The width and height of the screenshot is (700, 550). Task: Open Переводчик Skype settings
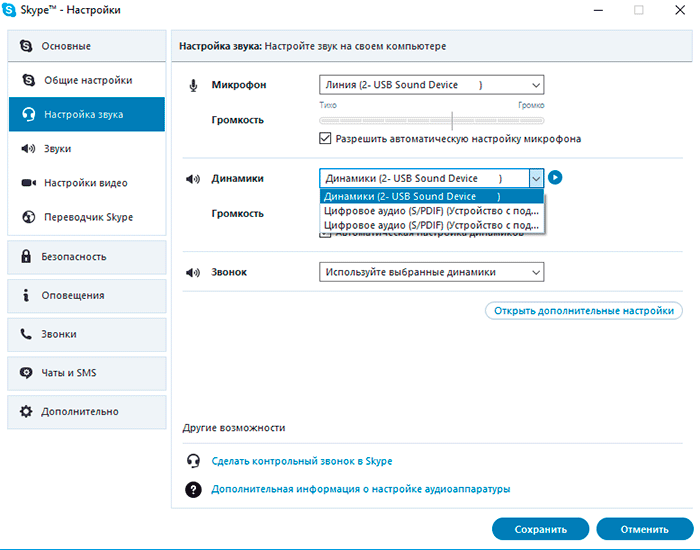click(x=87, y=217)
